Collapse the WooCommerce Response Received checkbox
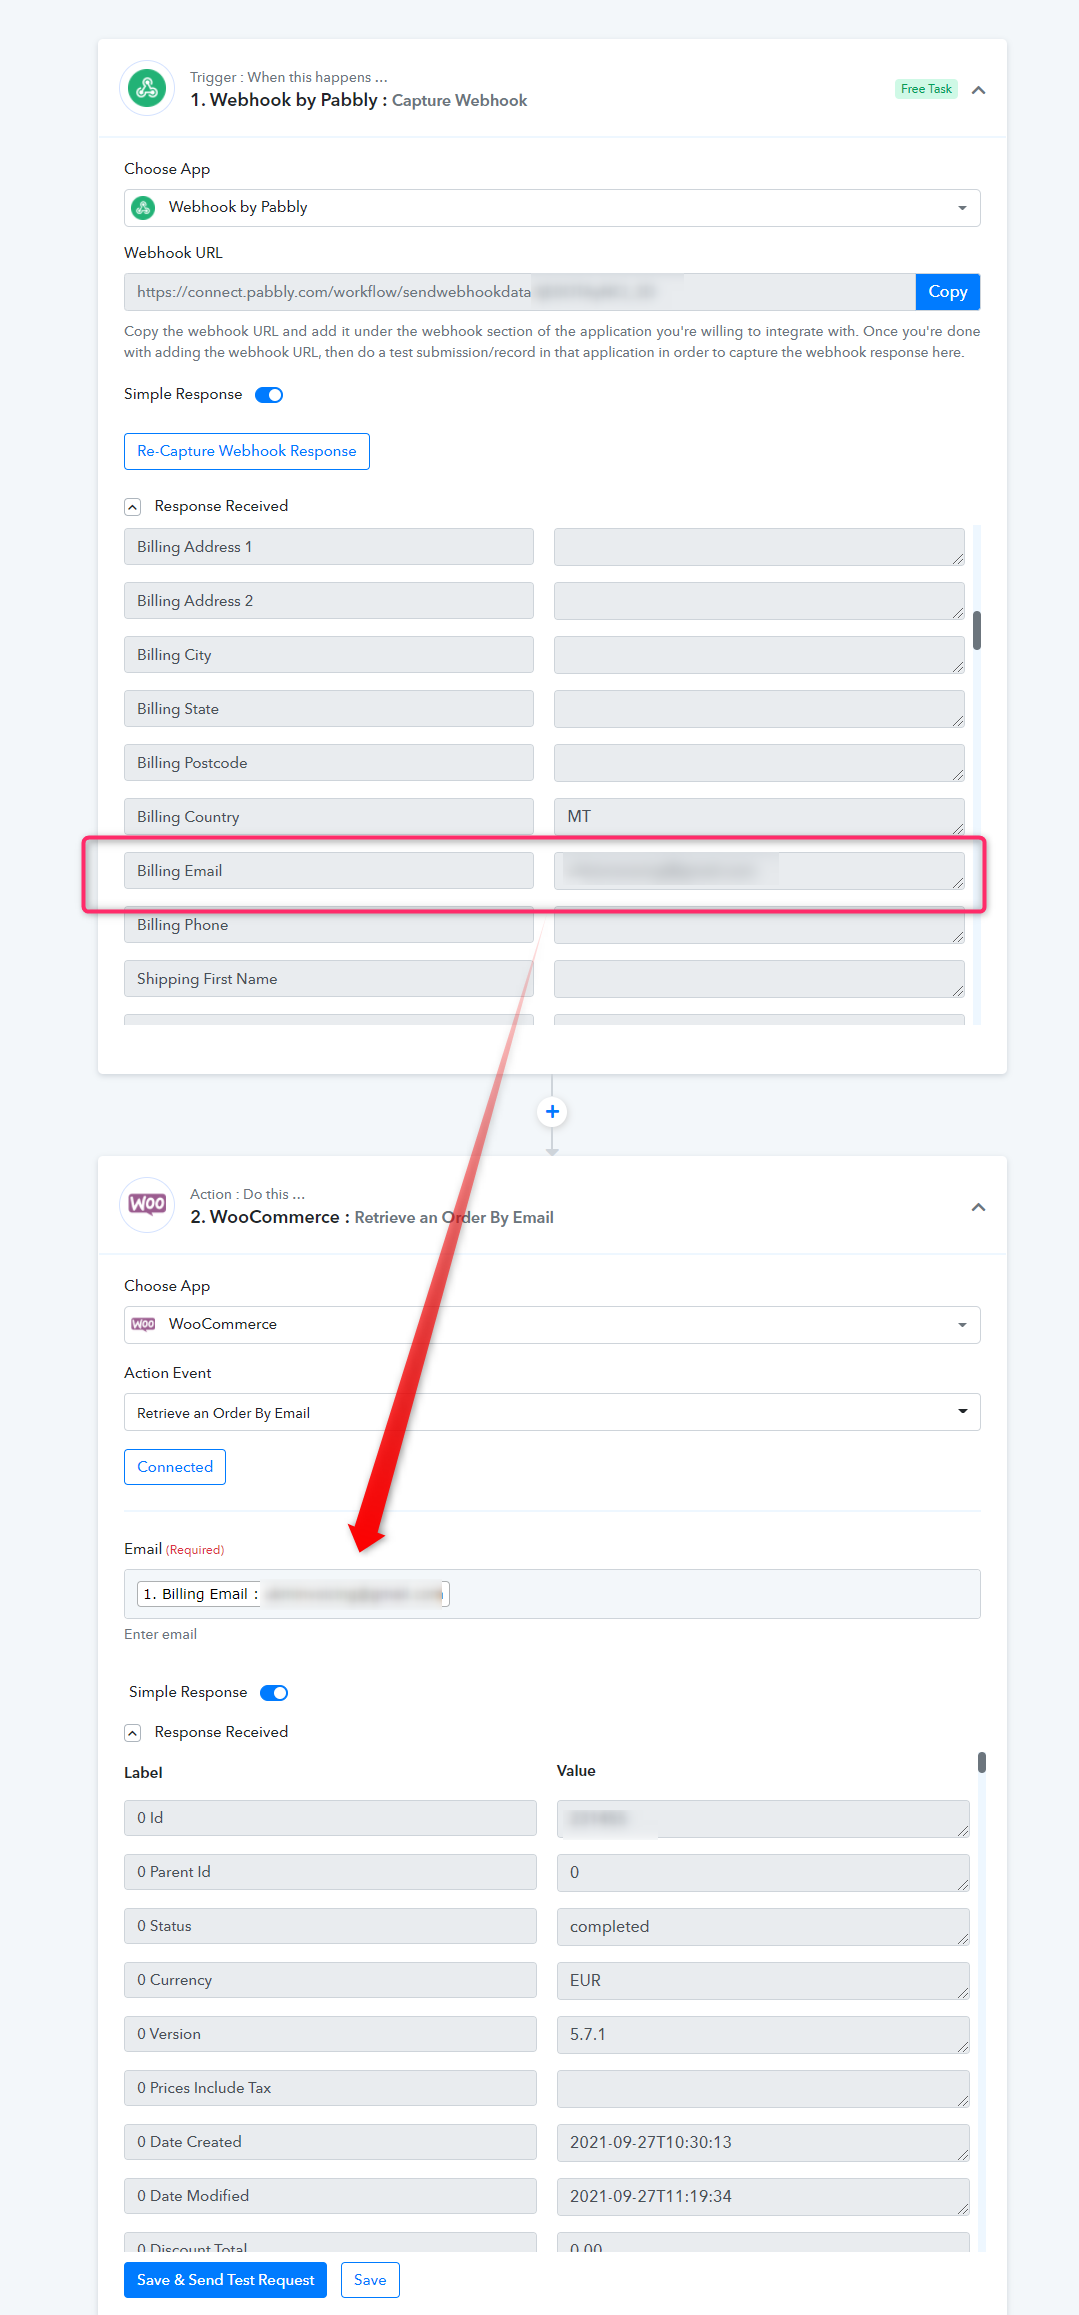The width and height of the screenshot is (1079, 2315). 132,1733
